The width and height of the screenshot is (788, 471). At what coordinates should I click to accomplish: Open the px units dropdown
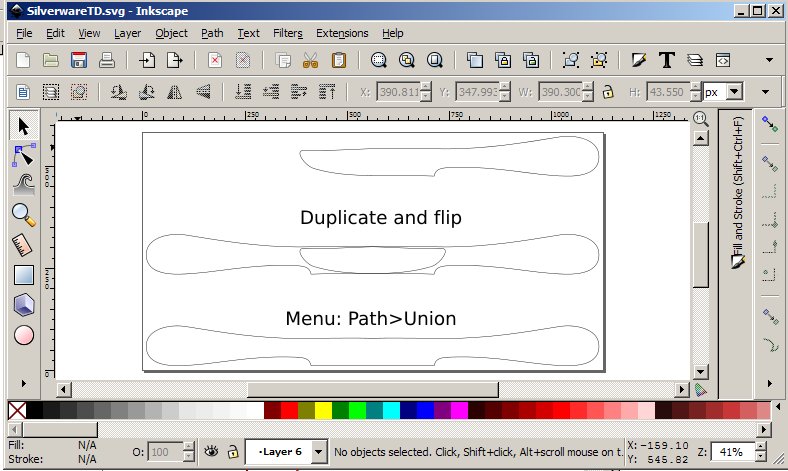point(723,92)
